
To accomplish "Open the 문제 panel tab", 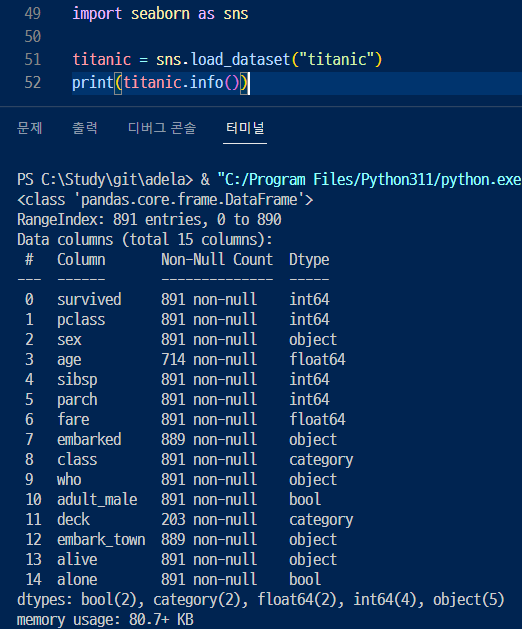I will click(29, 128).
